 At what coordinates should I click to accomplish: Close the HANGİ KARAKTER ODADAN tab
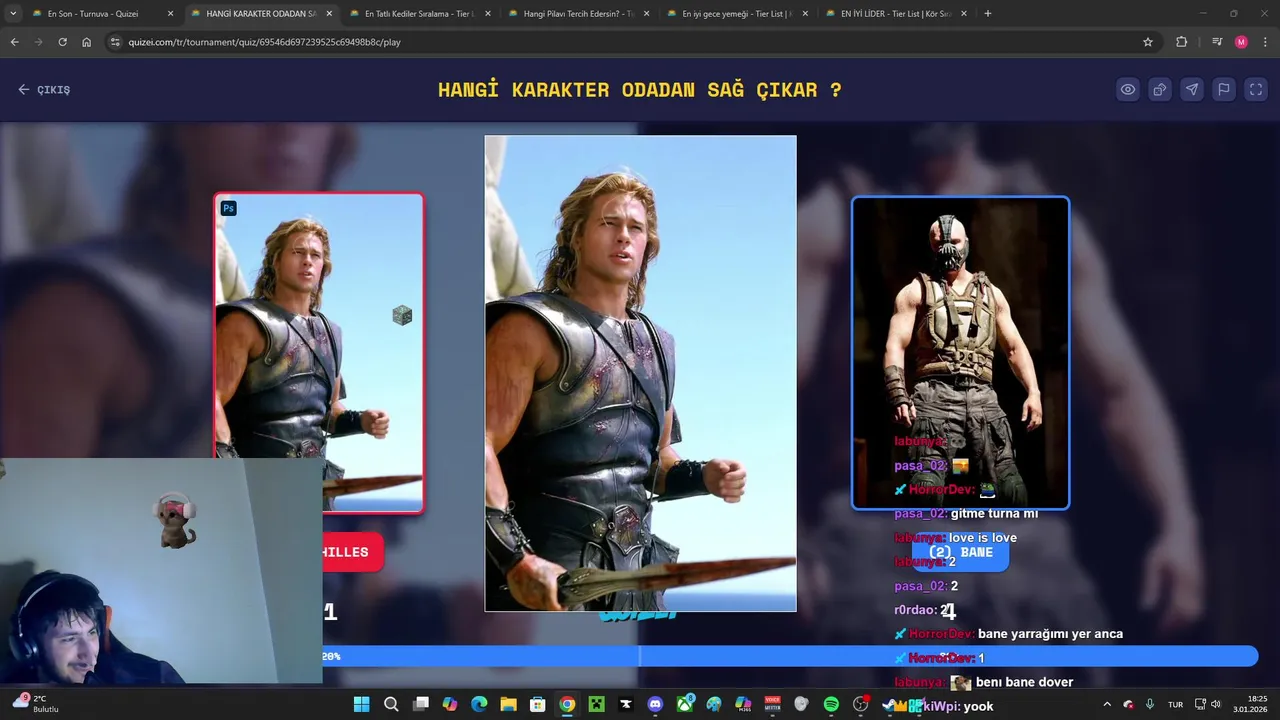pyautogui.click(x=329, y=14)
